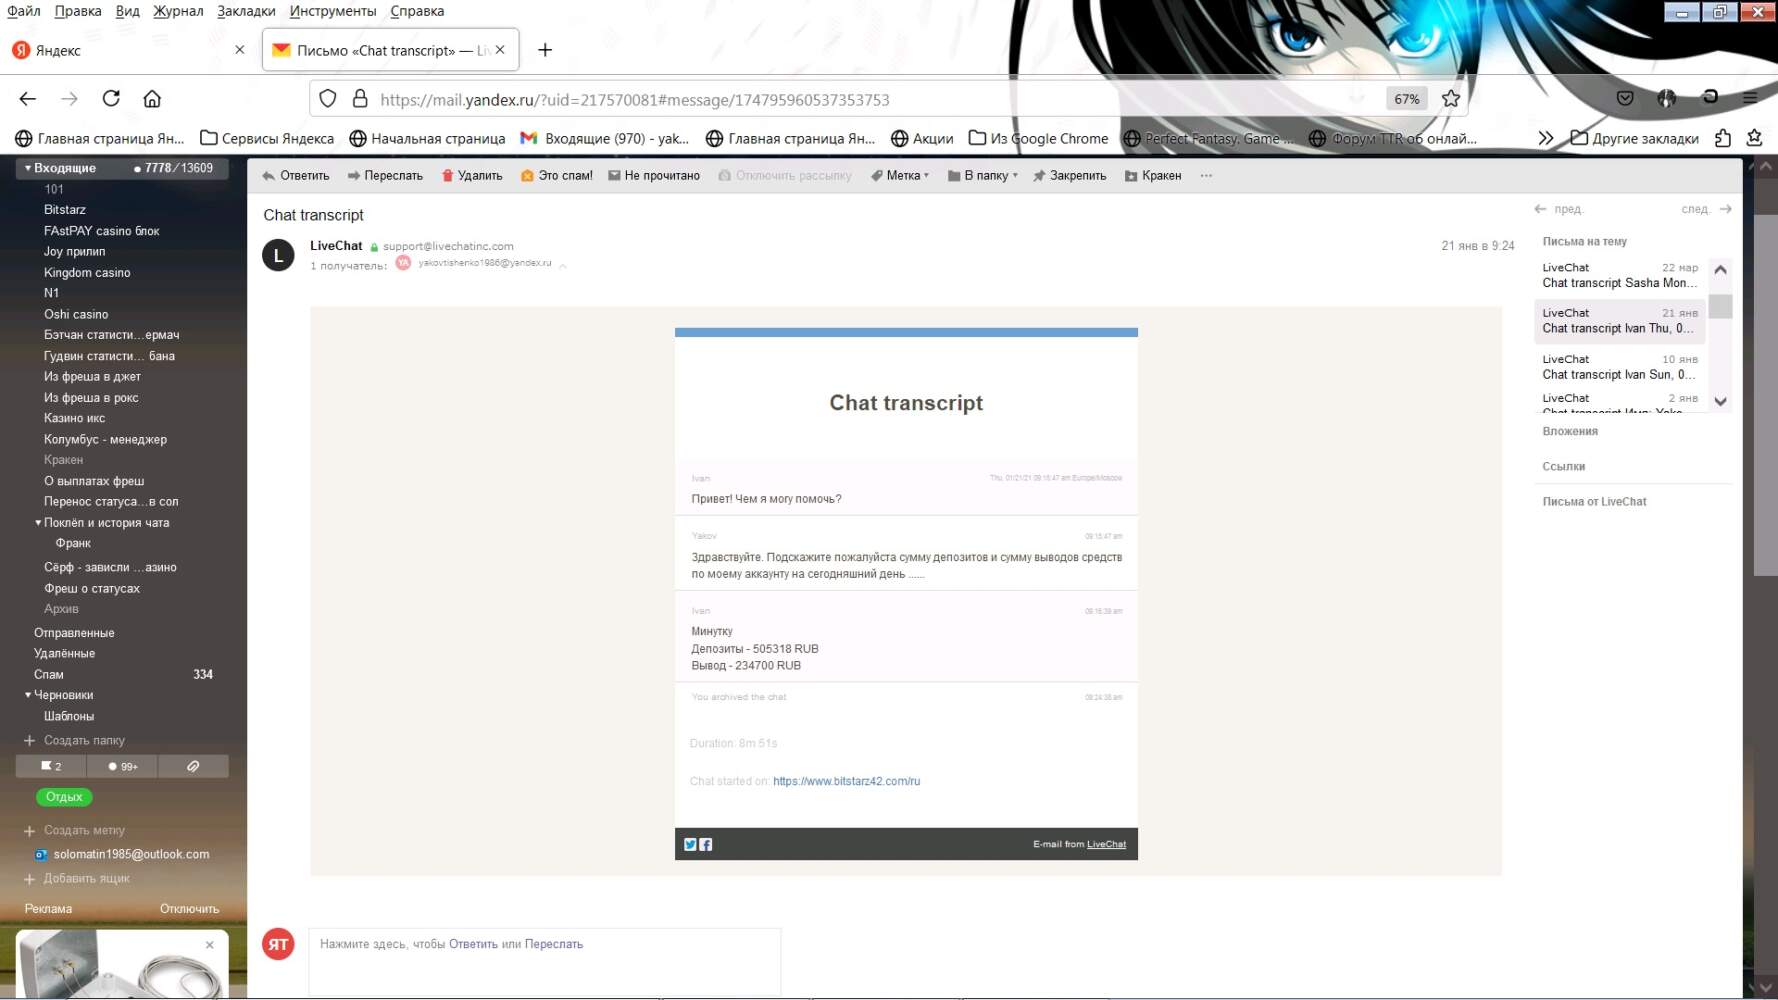The height and width of the screenshot is (1000, 1778).
Task: Click 'Создать папку' in the sidebar
Action: pos(84,741)
